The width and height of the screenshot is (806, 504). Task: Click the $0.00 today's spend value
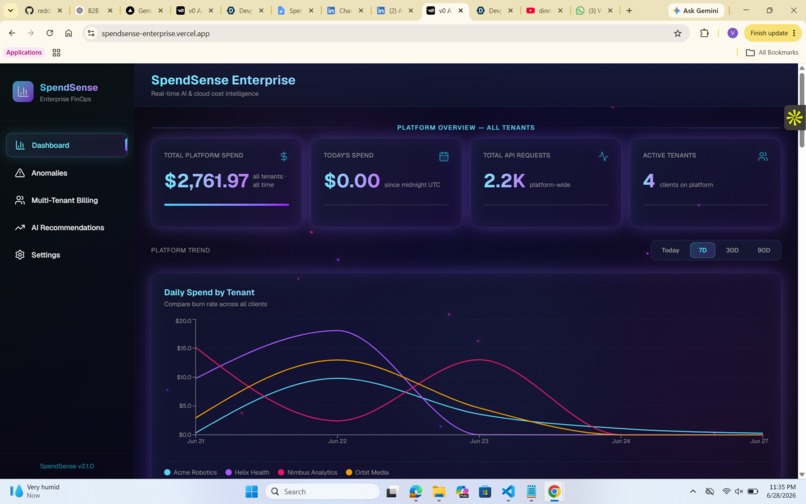352,181
